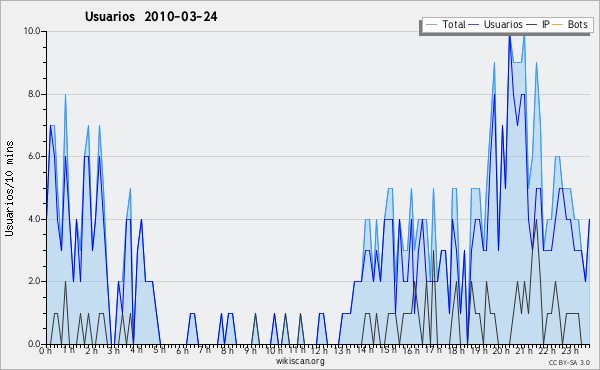
Task: Click the y-axis label "Usuarios/10 mins"
Action: tap(9, 188)
